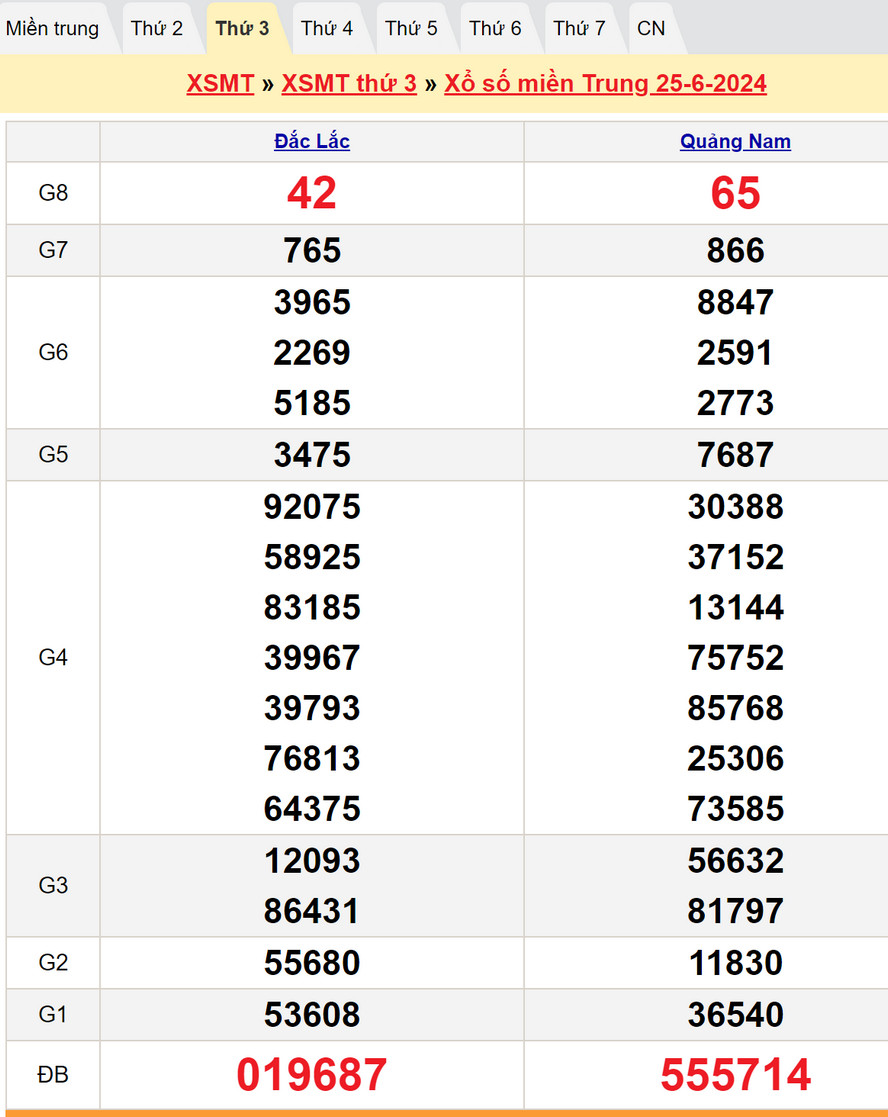
Task: Open the Quảng Nam province link
Action: (x=735, y=142)
